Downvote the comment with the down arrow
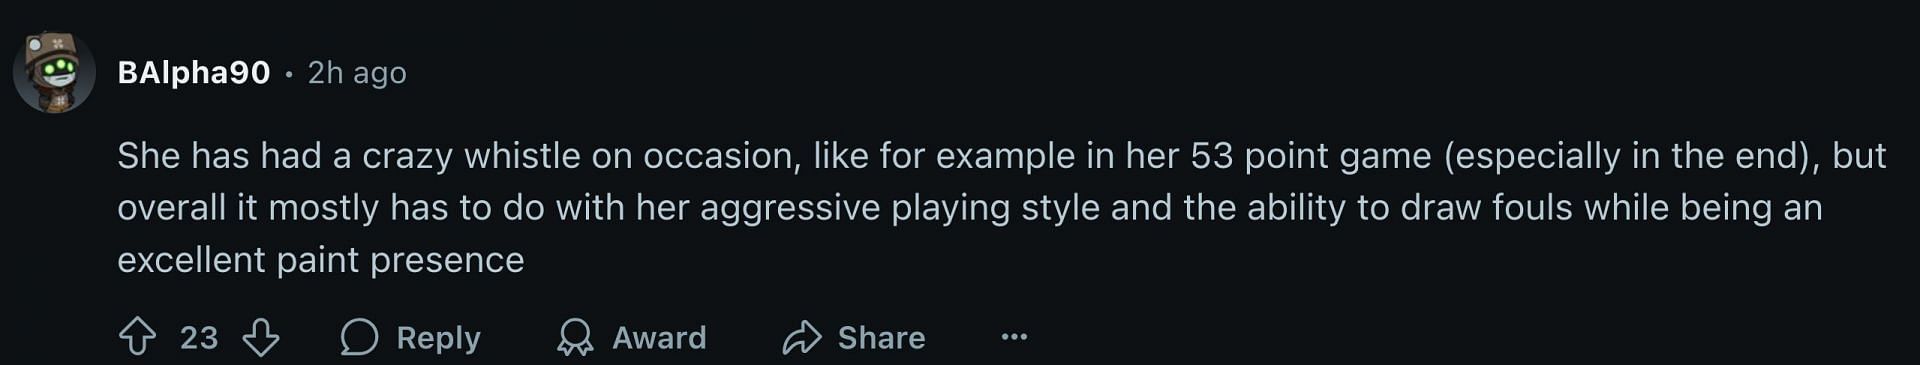 [261, 337]
